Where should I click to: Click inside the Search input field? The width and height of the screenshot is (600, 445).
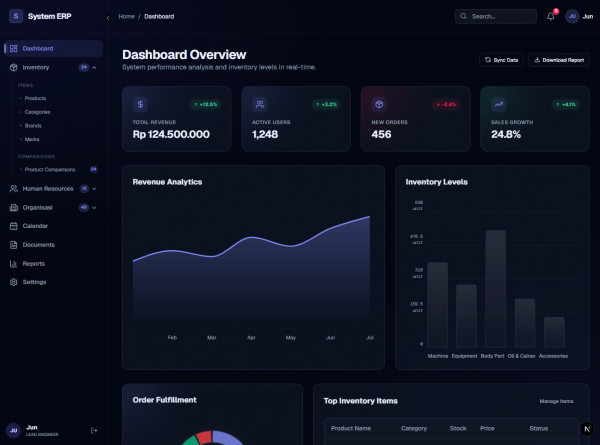click(x=496, y=16)
